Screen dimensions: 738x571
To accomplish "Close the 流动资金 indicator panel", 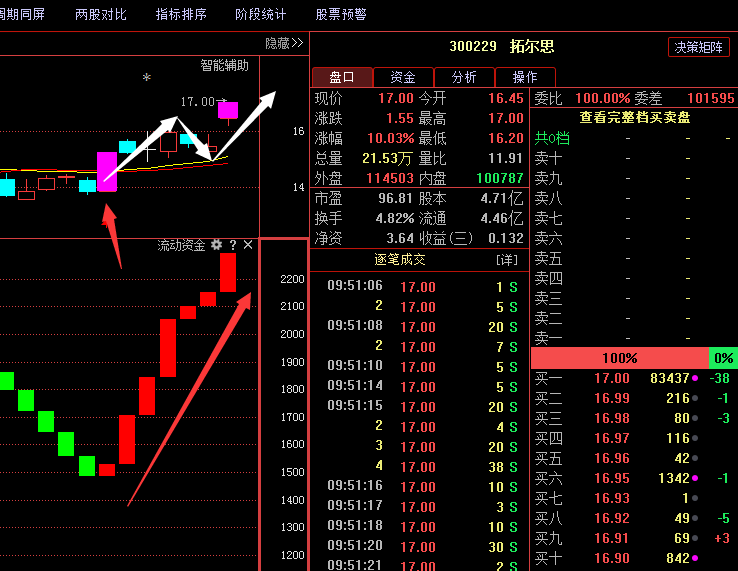I will (x=248, y=245).
